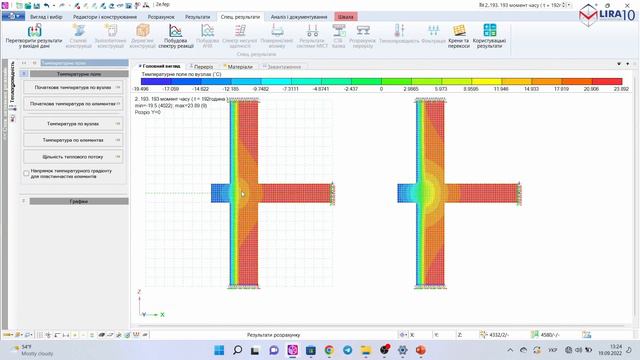Image resolution: width=640 pixels, height=360 pixels.
Task: Click the dark blue -19.496 scale color
Action: coord(156,81)
